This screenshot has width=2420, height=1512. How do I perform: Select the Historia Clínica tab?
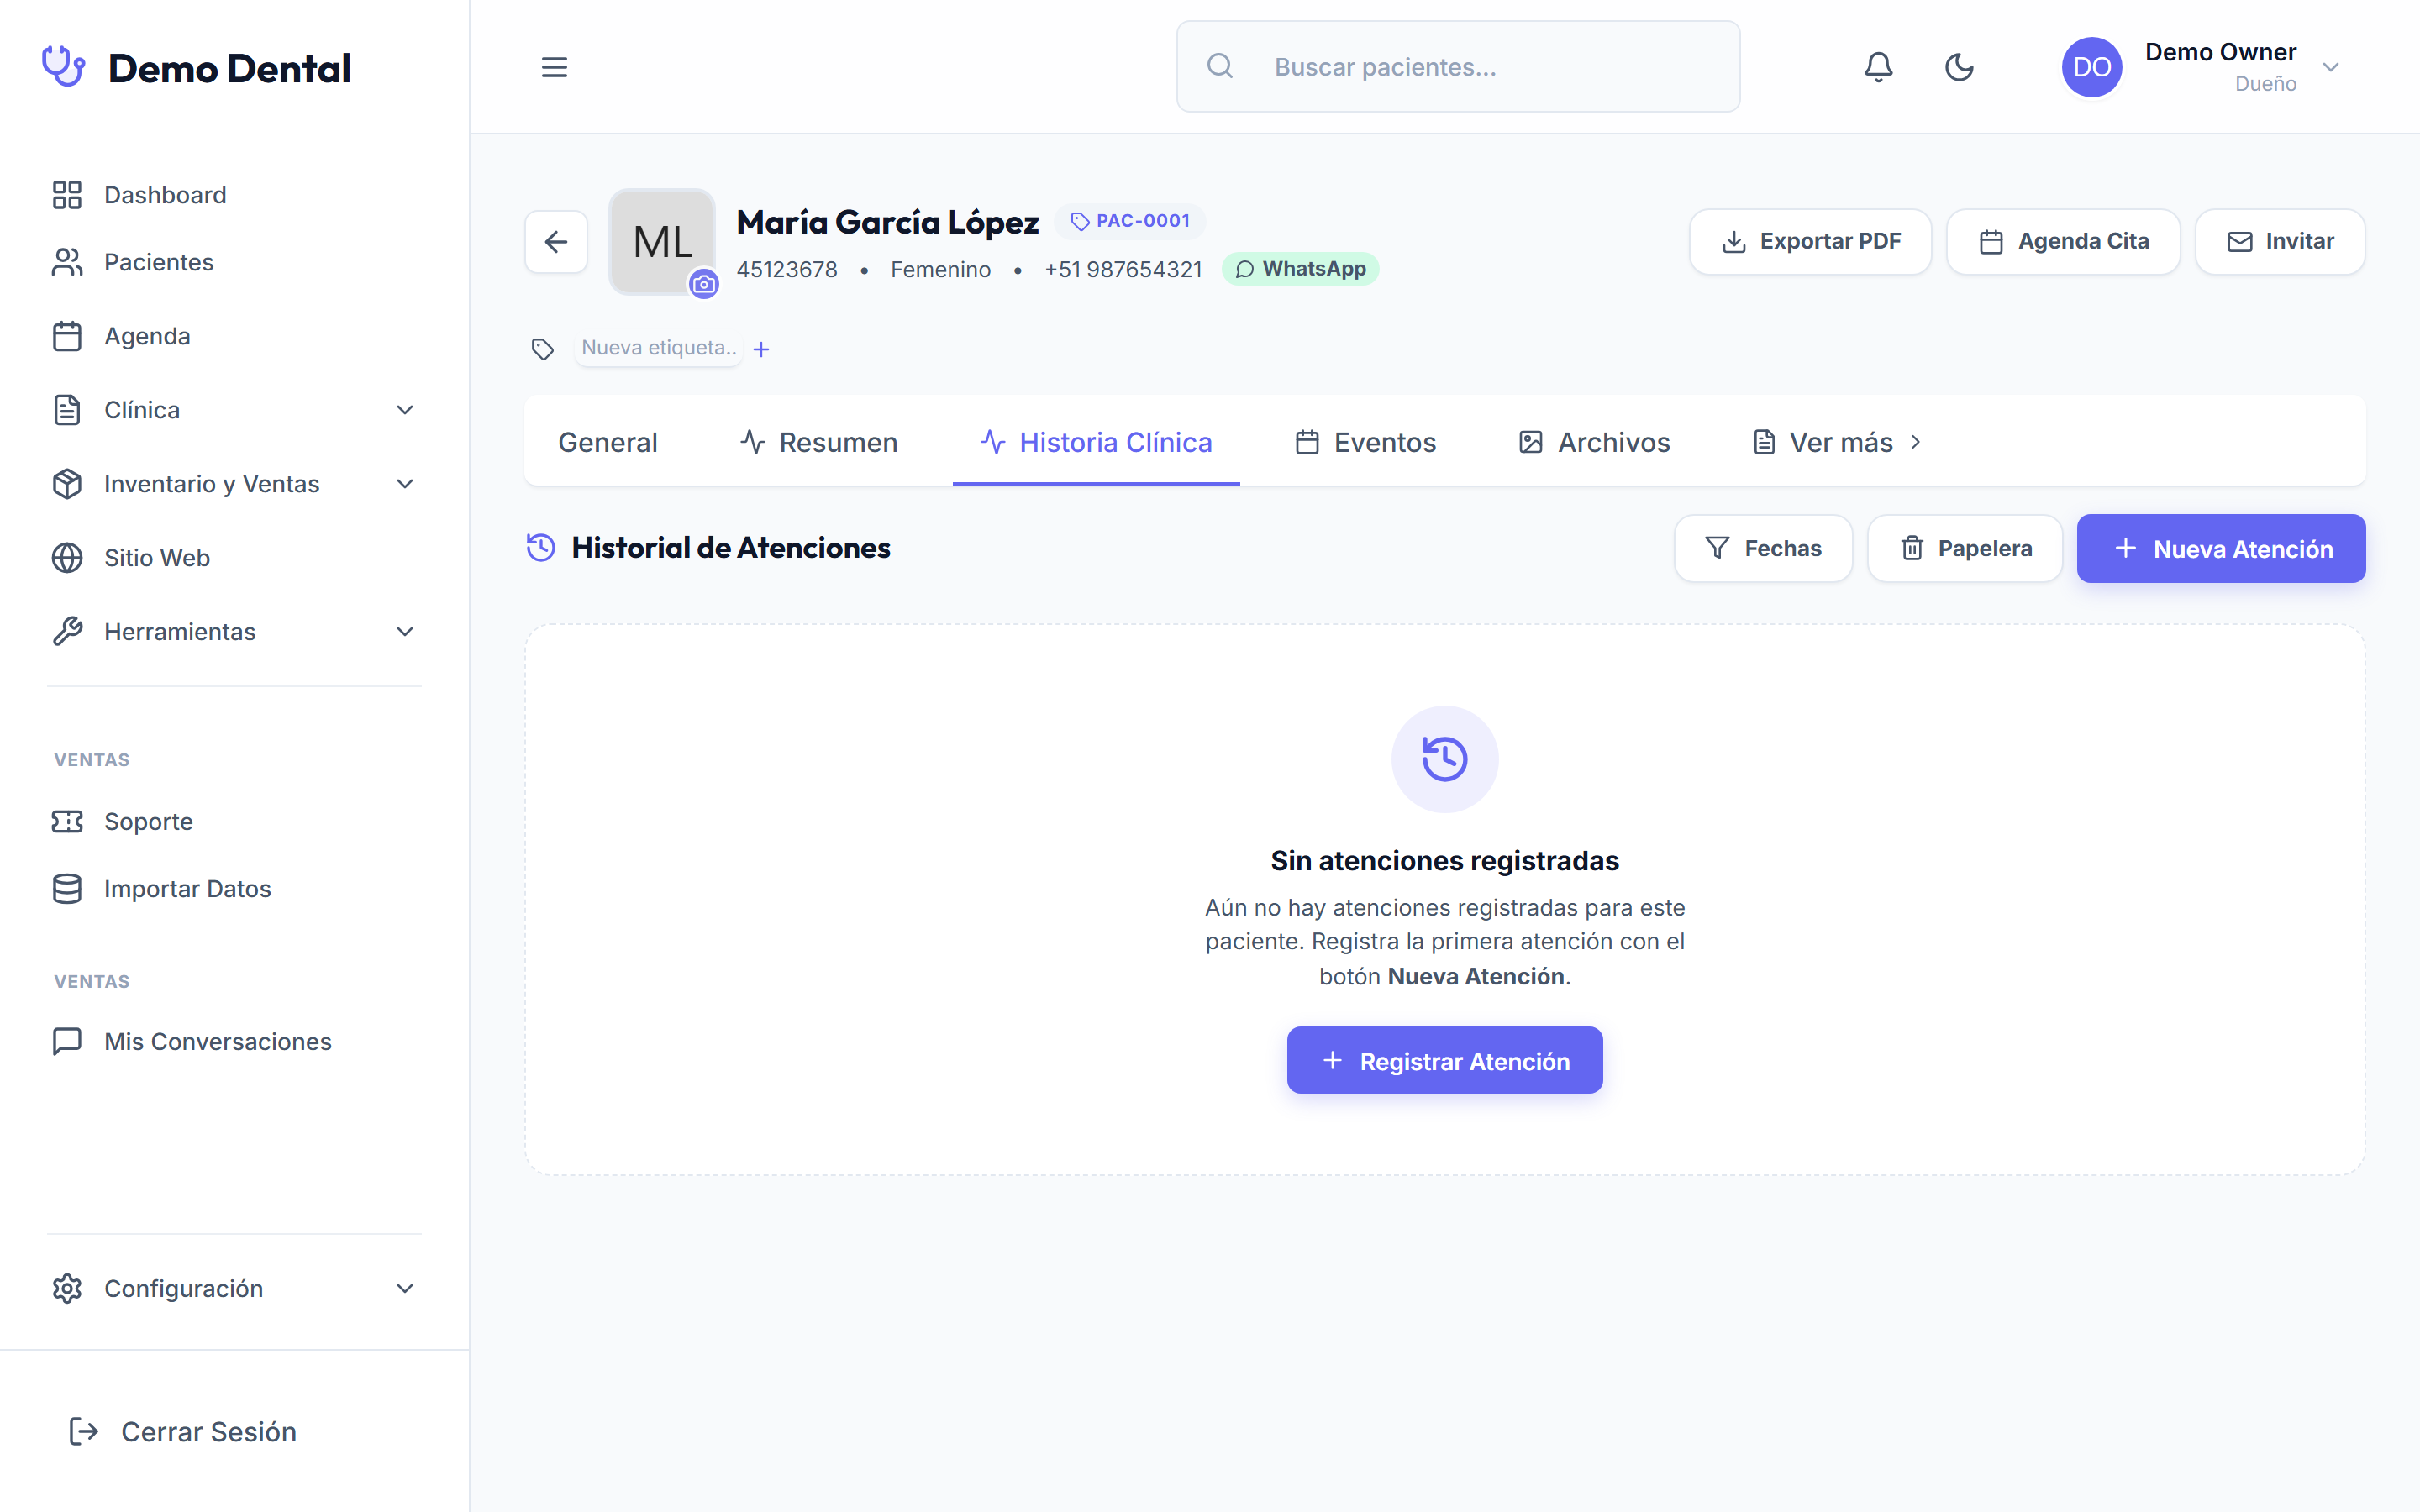tap(1096, 442)
